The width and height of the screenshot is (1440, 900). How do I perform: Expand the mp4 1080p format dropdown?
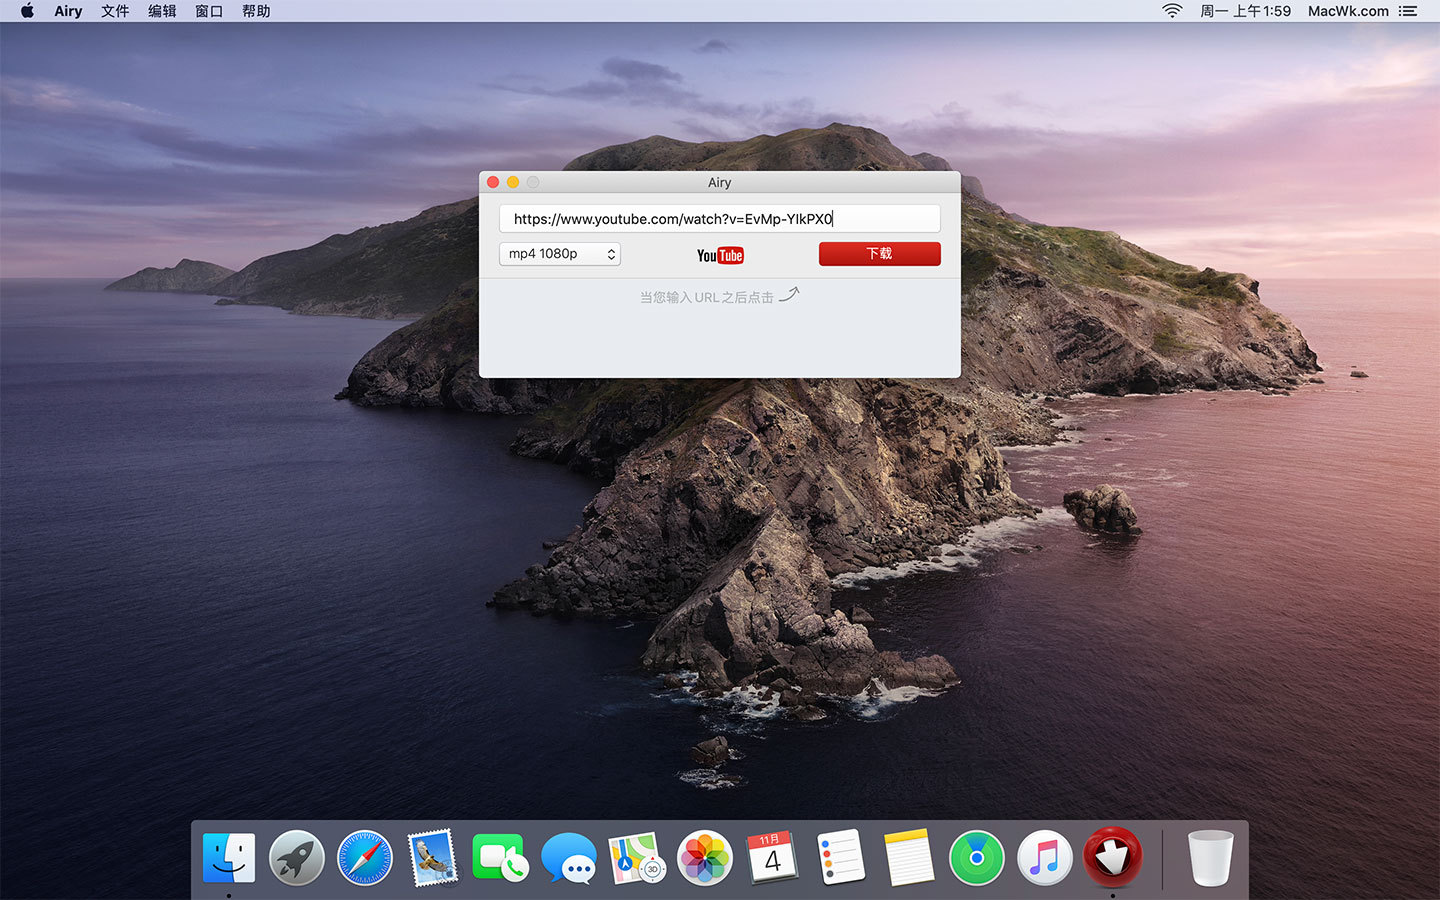click(x=560, y=254)
